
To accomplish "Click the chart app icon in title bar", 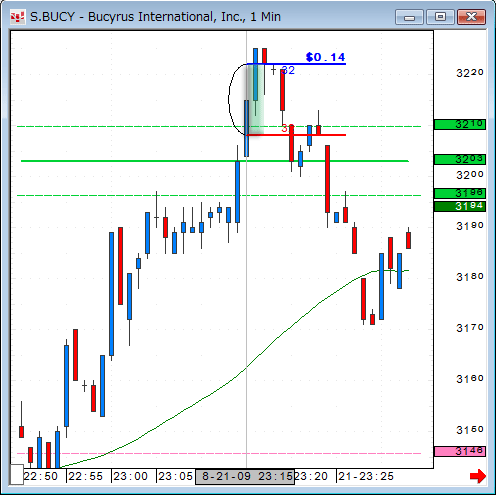I will pos(17,17).
